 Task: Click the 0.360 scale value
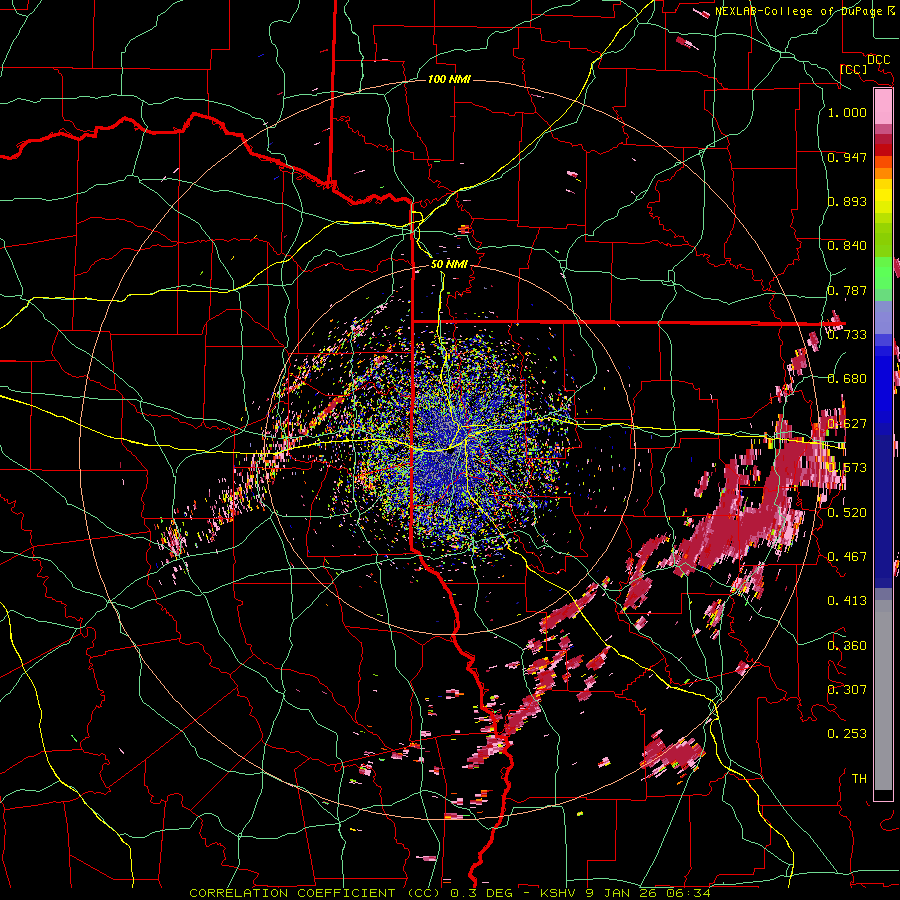click(847, 646)
